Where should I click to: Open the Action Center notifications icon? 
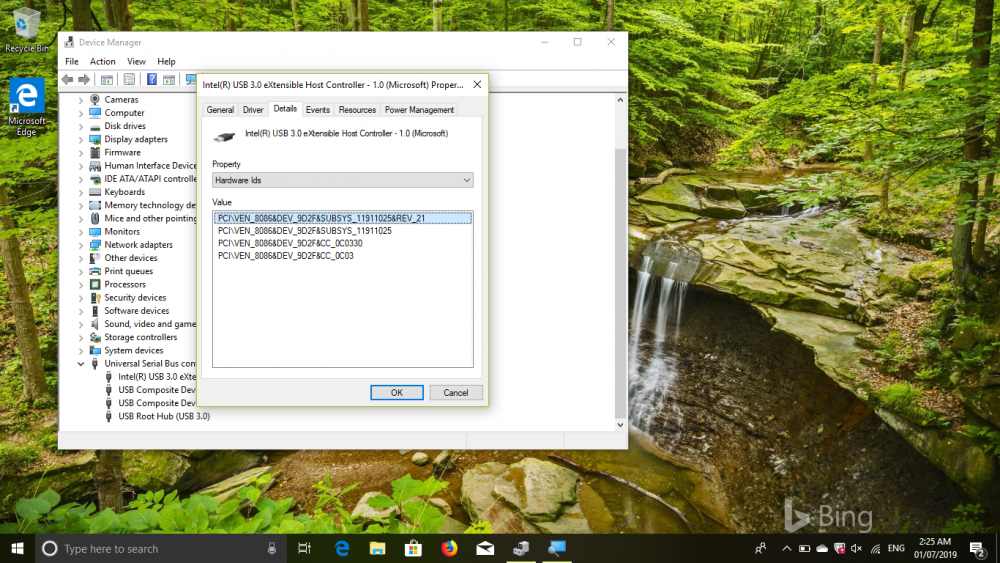977,548
